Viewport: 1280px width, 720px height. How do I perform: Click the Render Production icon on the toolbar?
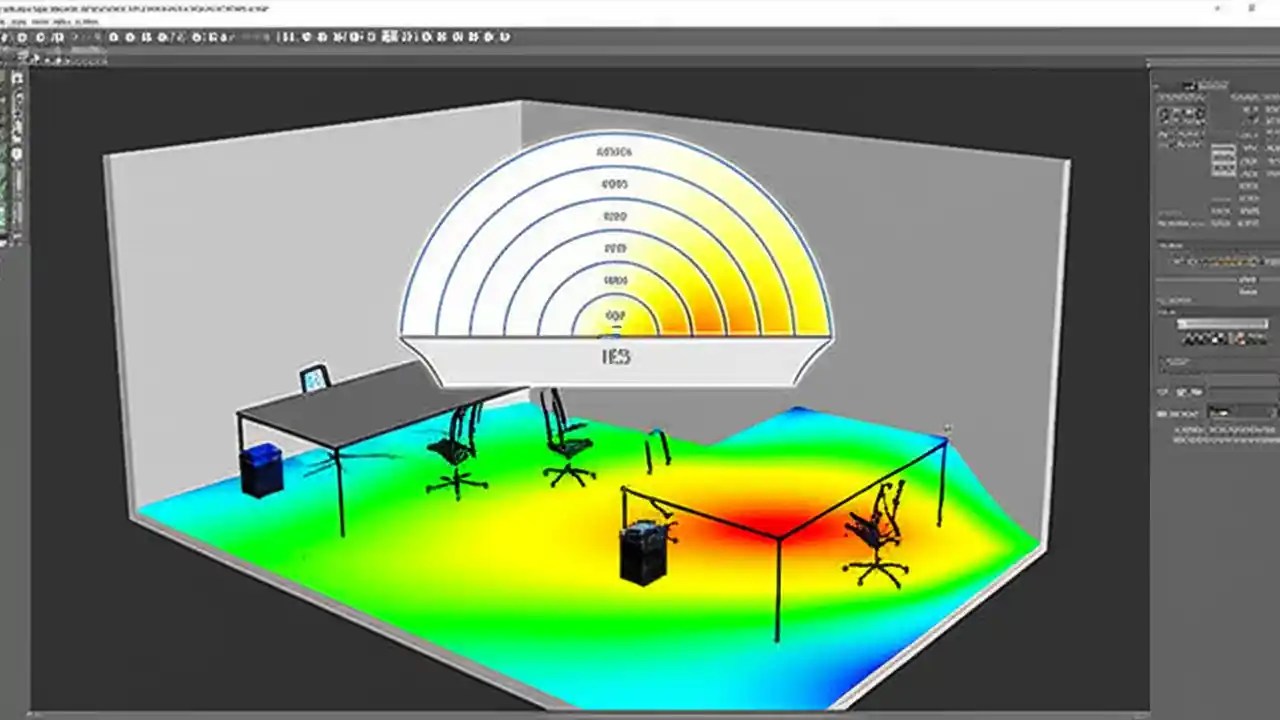[x=505, y=38]
